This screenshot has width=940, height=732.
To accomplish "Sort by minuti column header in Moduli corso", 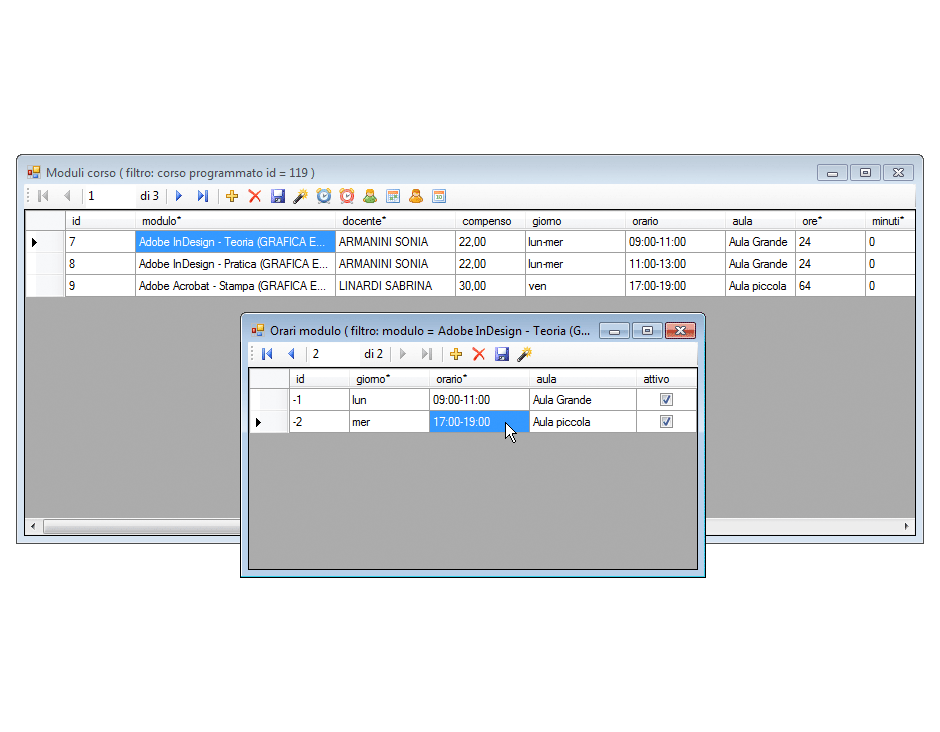I will pos(890,221).
